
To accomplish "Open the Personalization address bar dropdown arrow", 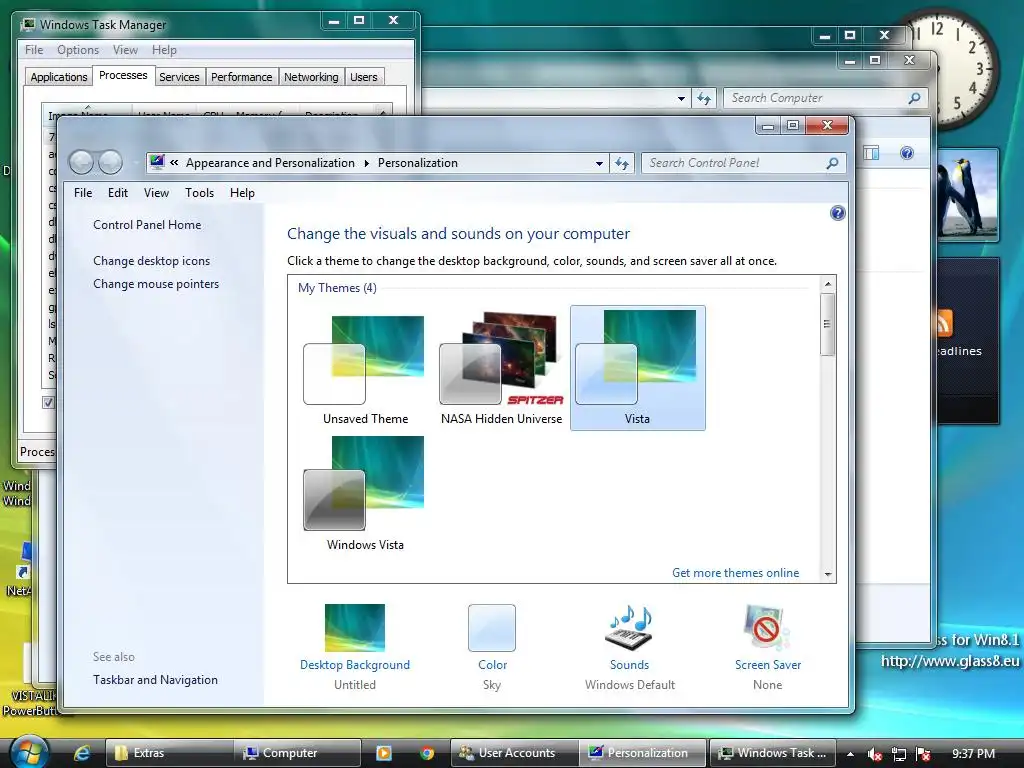I will (x=599, y=163).
